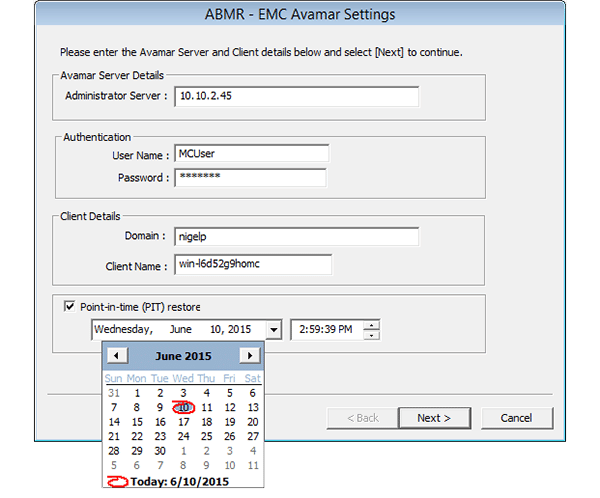The height and width of the screenshot is (498, 600).
Task: Decrease time with the down spinner
Action: pyautogui.click(x=371, y=336)
